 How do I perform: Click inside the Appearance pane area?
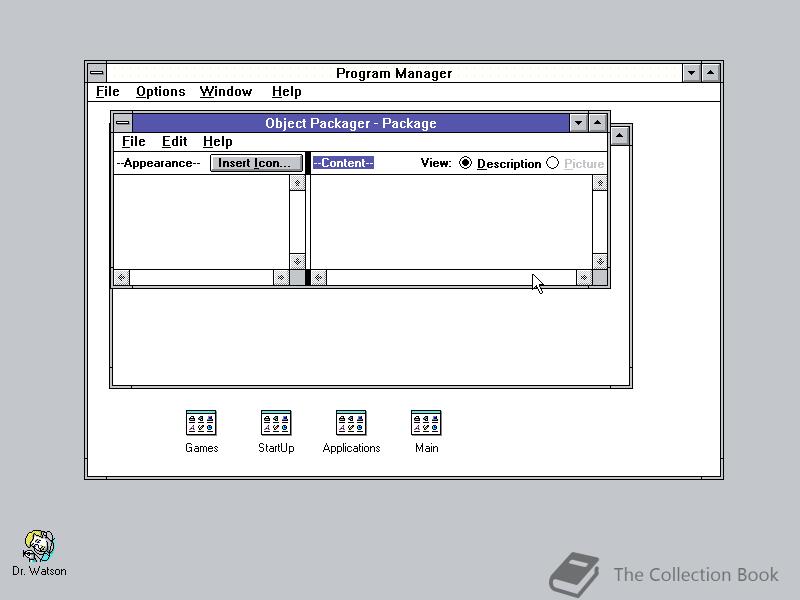click(x=201, y=222)
